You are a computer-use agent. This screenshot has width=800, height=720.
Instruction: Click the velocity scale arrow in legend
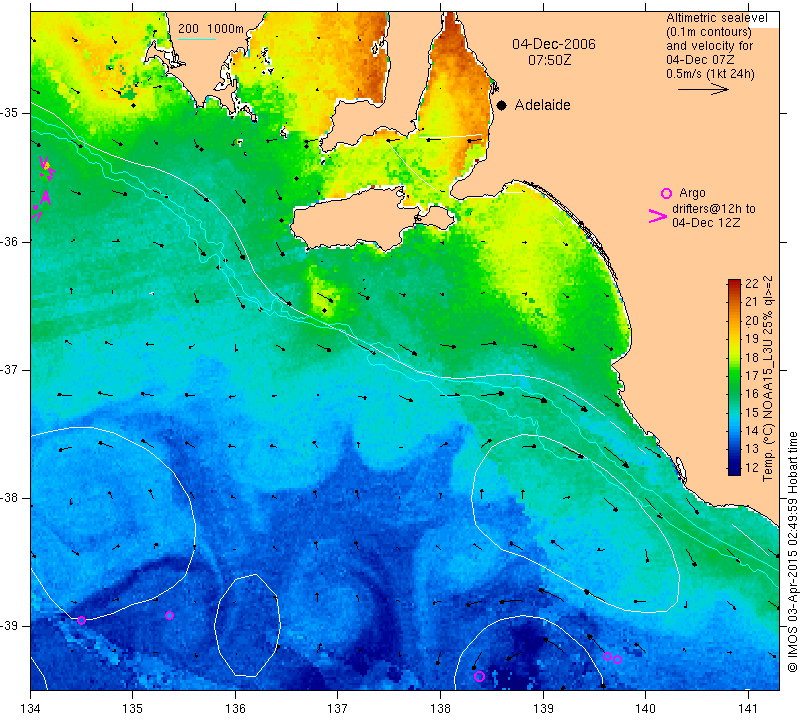click(x=703, y=89)
